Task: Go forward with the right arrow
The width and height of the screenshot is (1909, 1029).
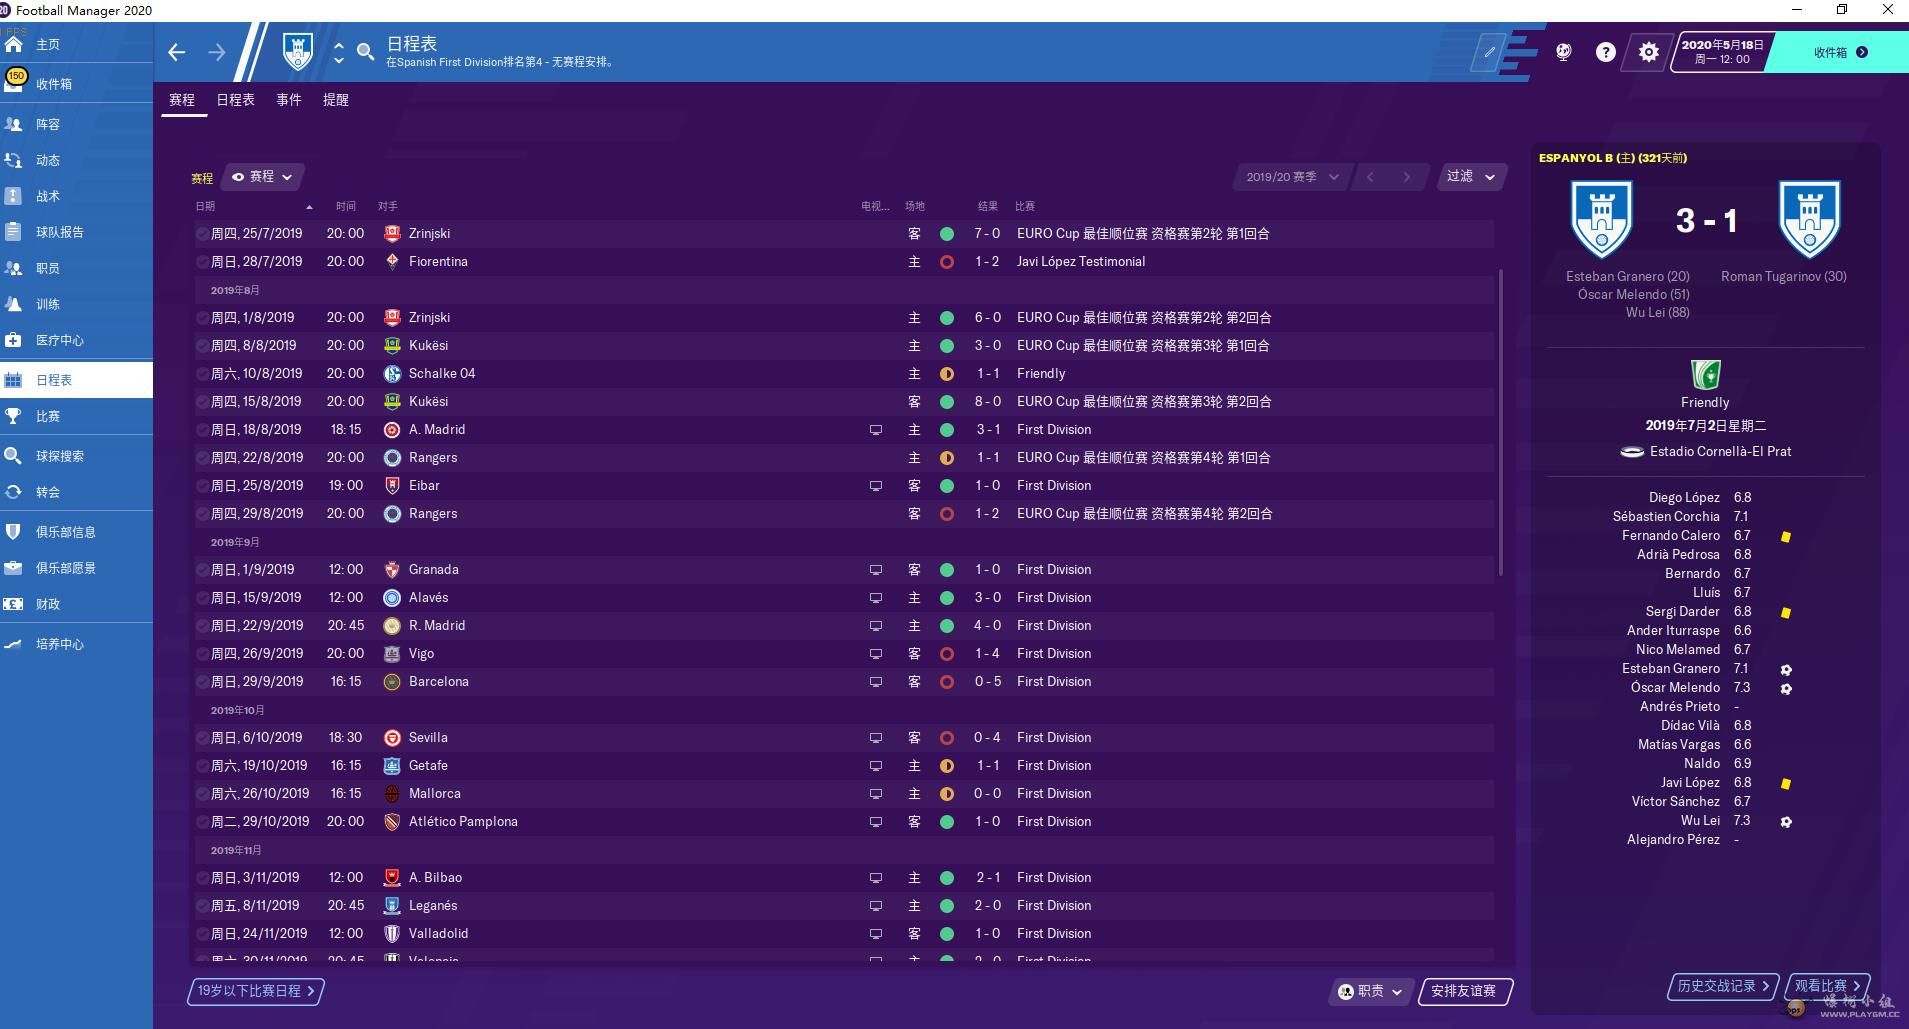Action: 217,52
